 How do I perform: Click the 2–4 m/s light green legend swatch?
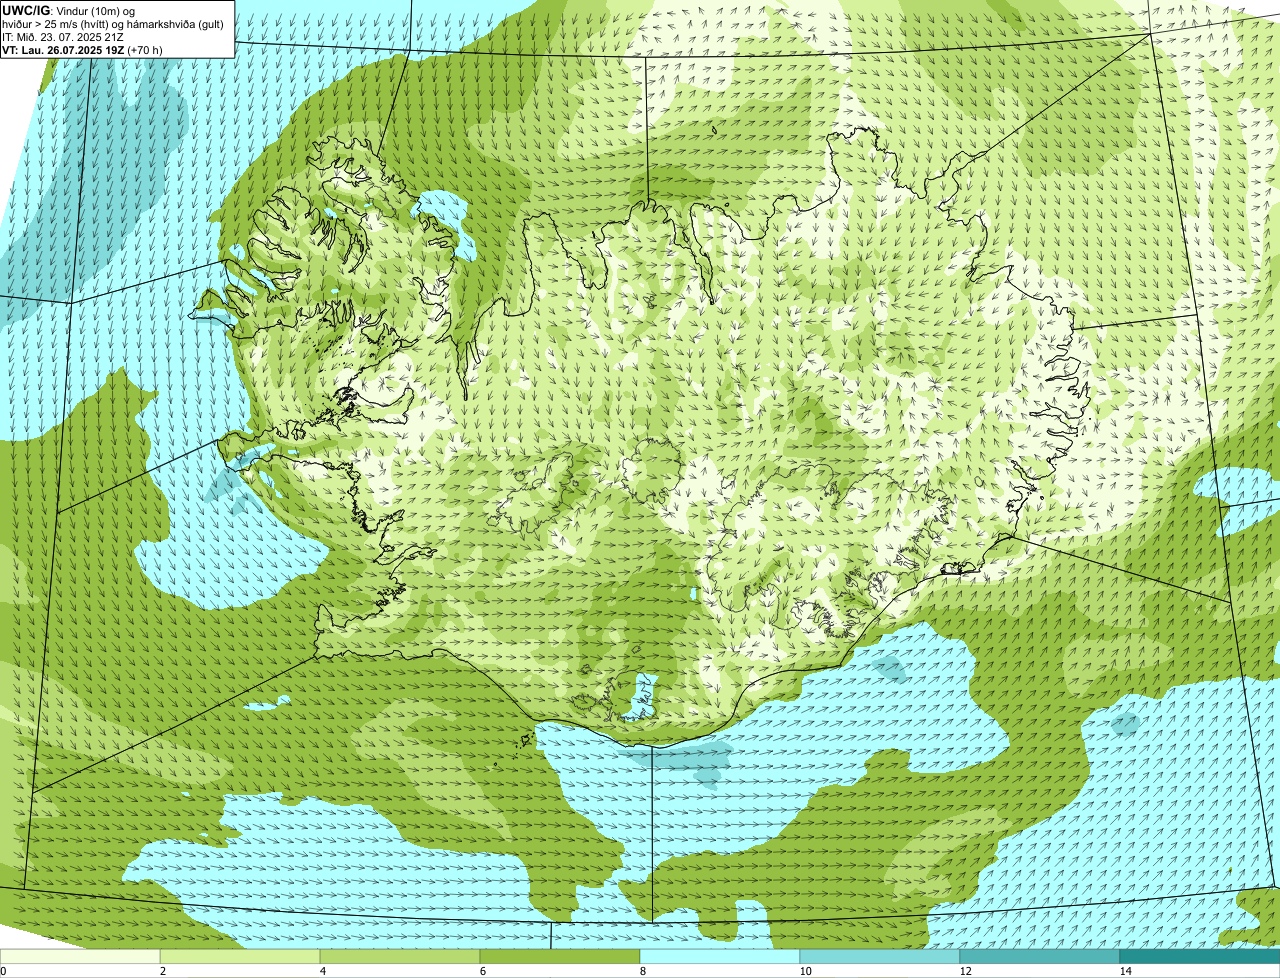click(x=240, y=957)
